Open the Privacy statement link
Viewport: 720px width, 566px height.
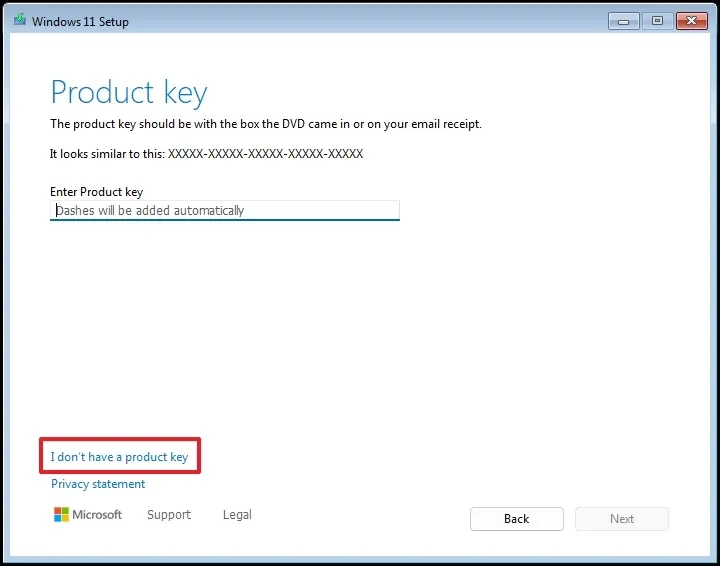point(98,484)
